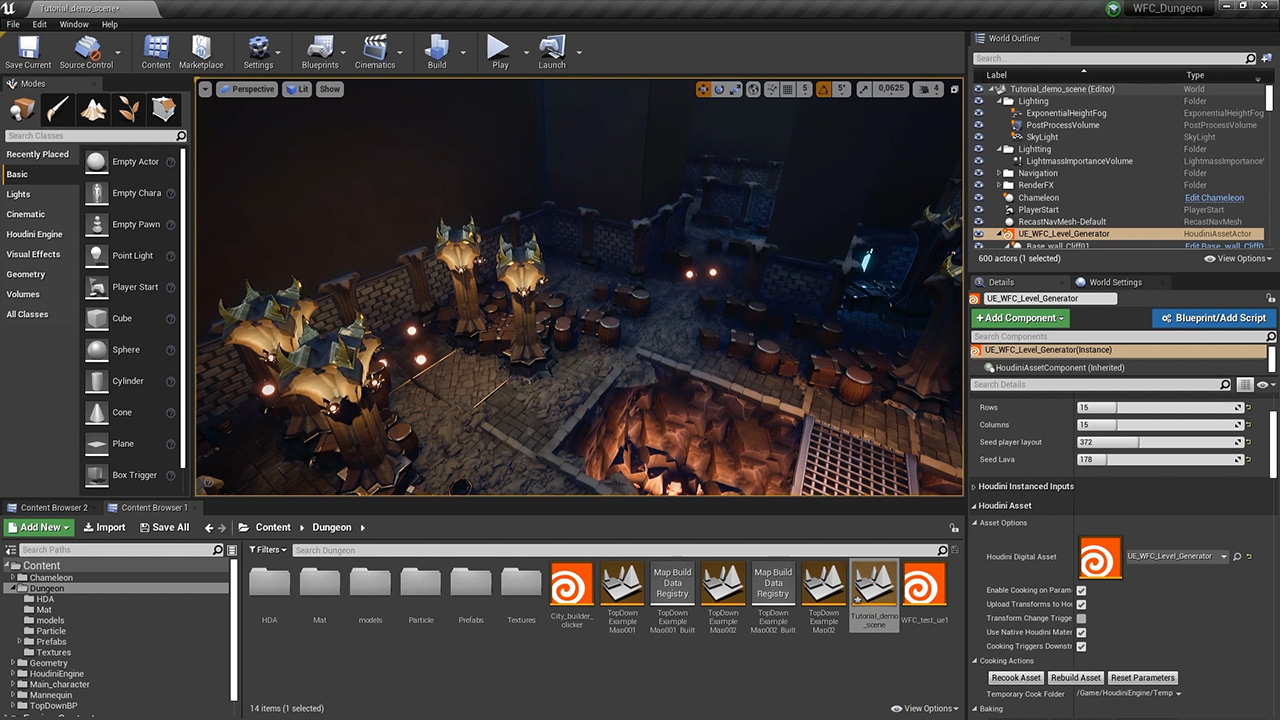This screenshot has height=720, width=1280.
Task: Click the Recook Asset button
Action: 1016,678
